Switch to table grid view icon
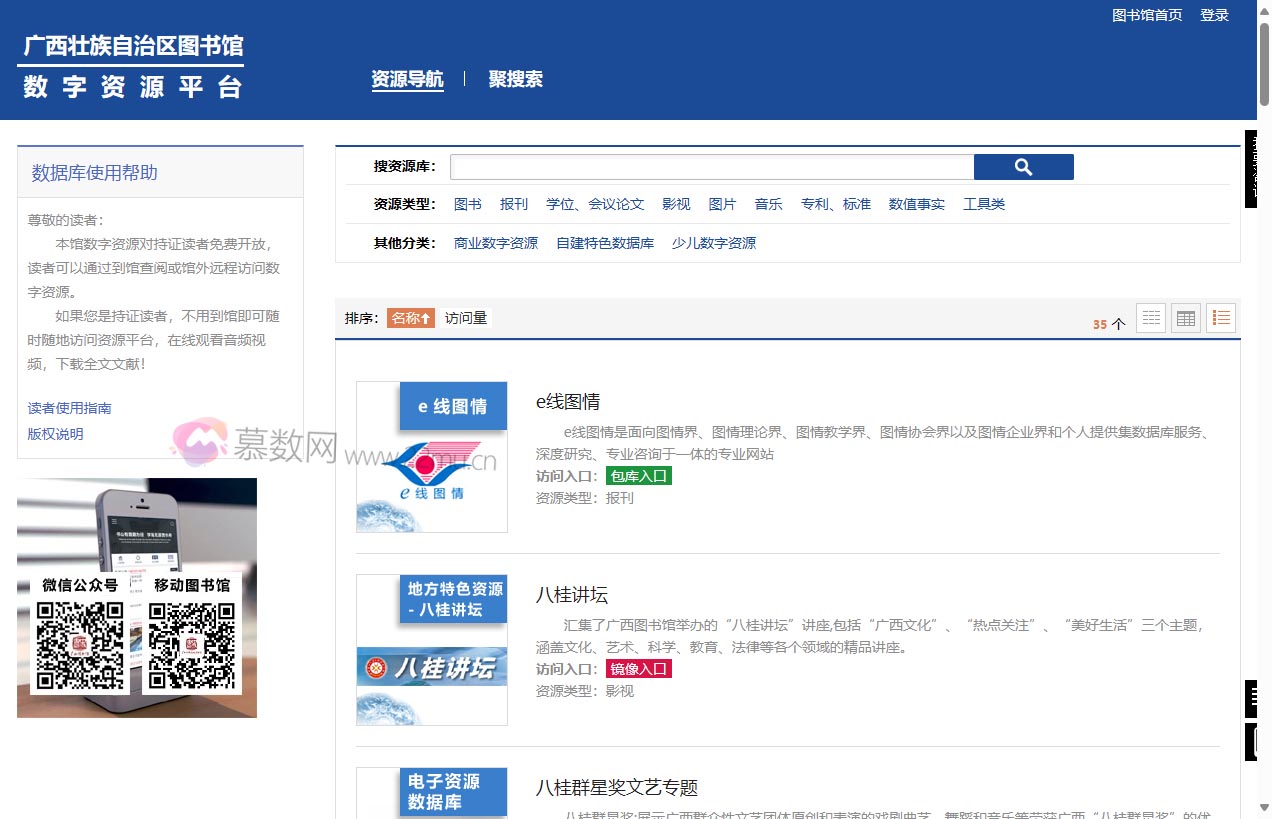The image size is (1272, 819). (1185, 317)
